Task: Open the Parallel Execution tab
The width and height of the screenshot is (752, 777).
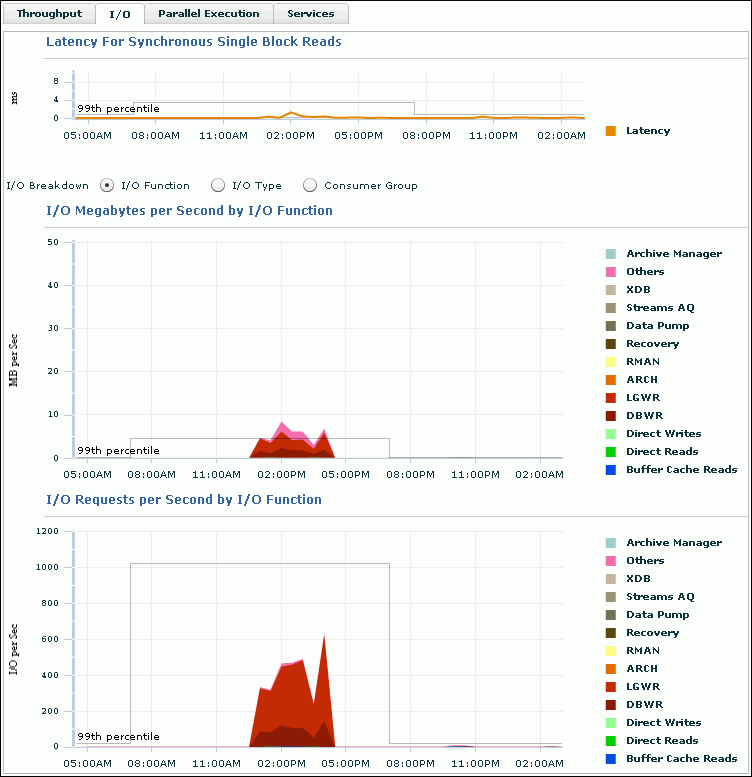Action: pyautogui.click(x=208, y=14)
